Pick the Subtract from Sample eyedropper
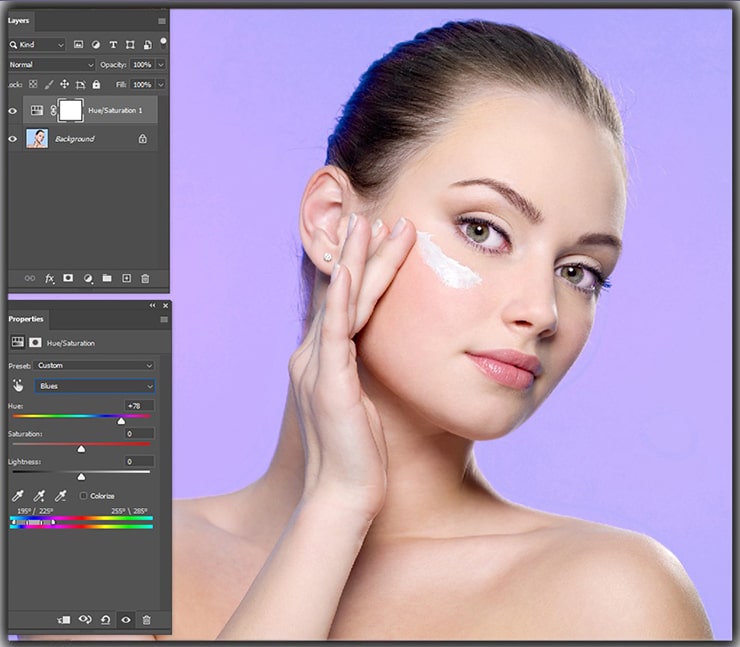The image size is (740, 647). (60, 495)
